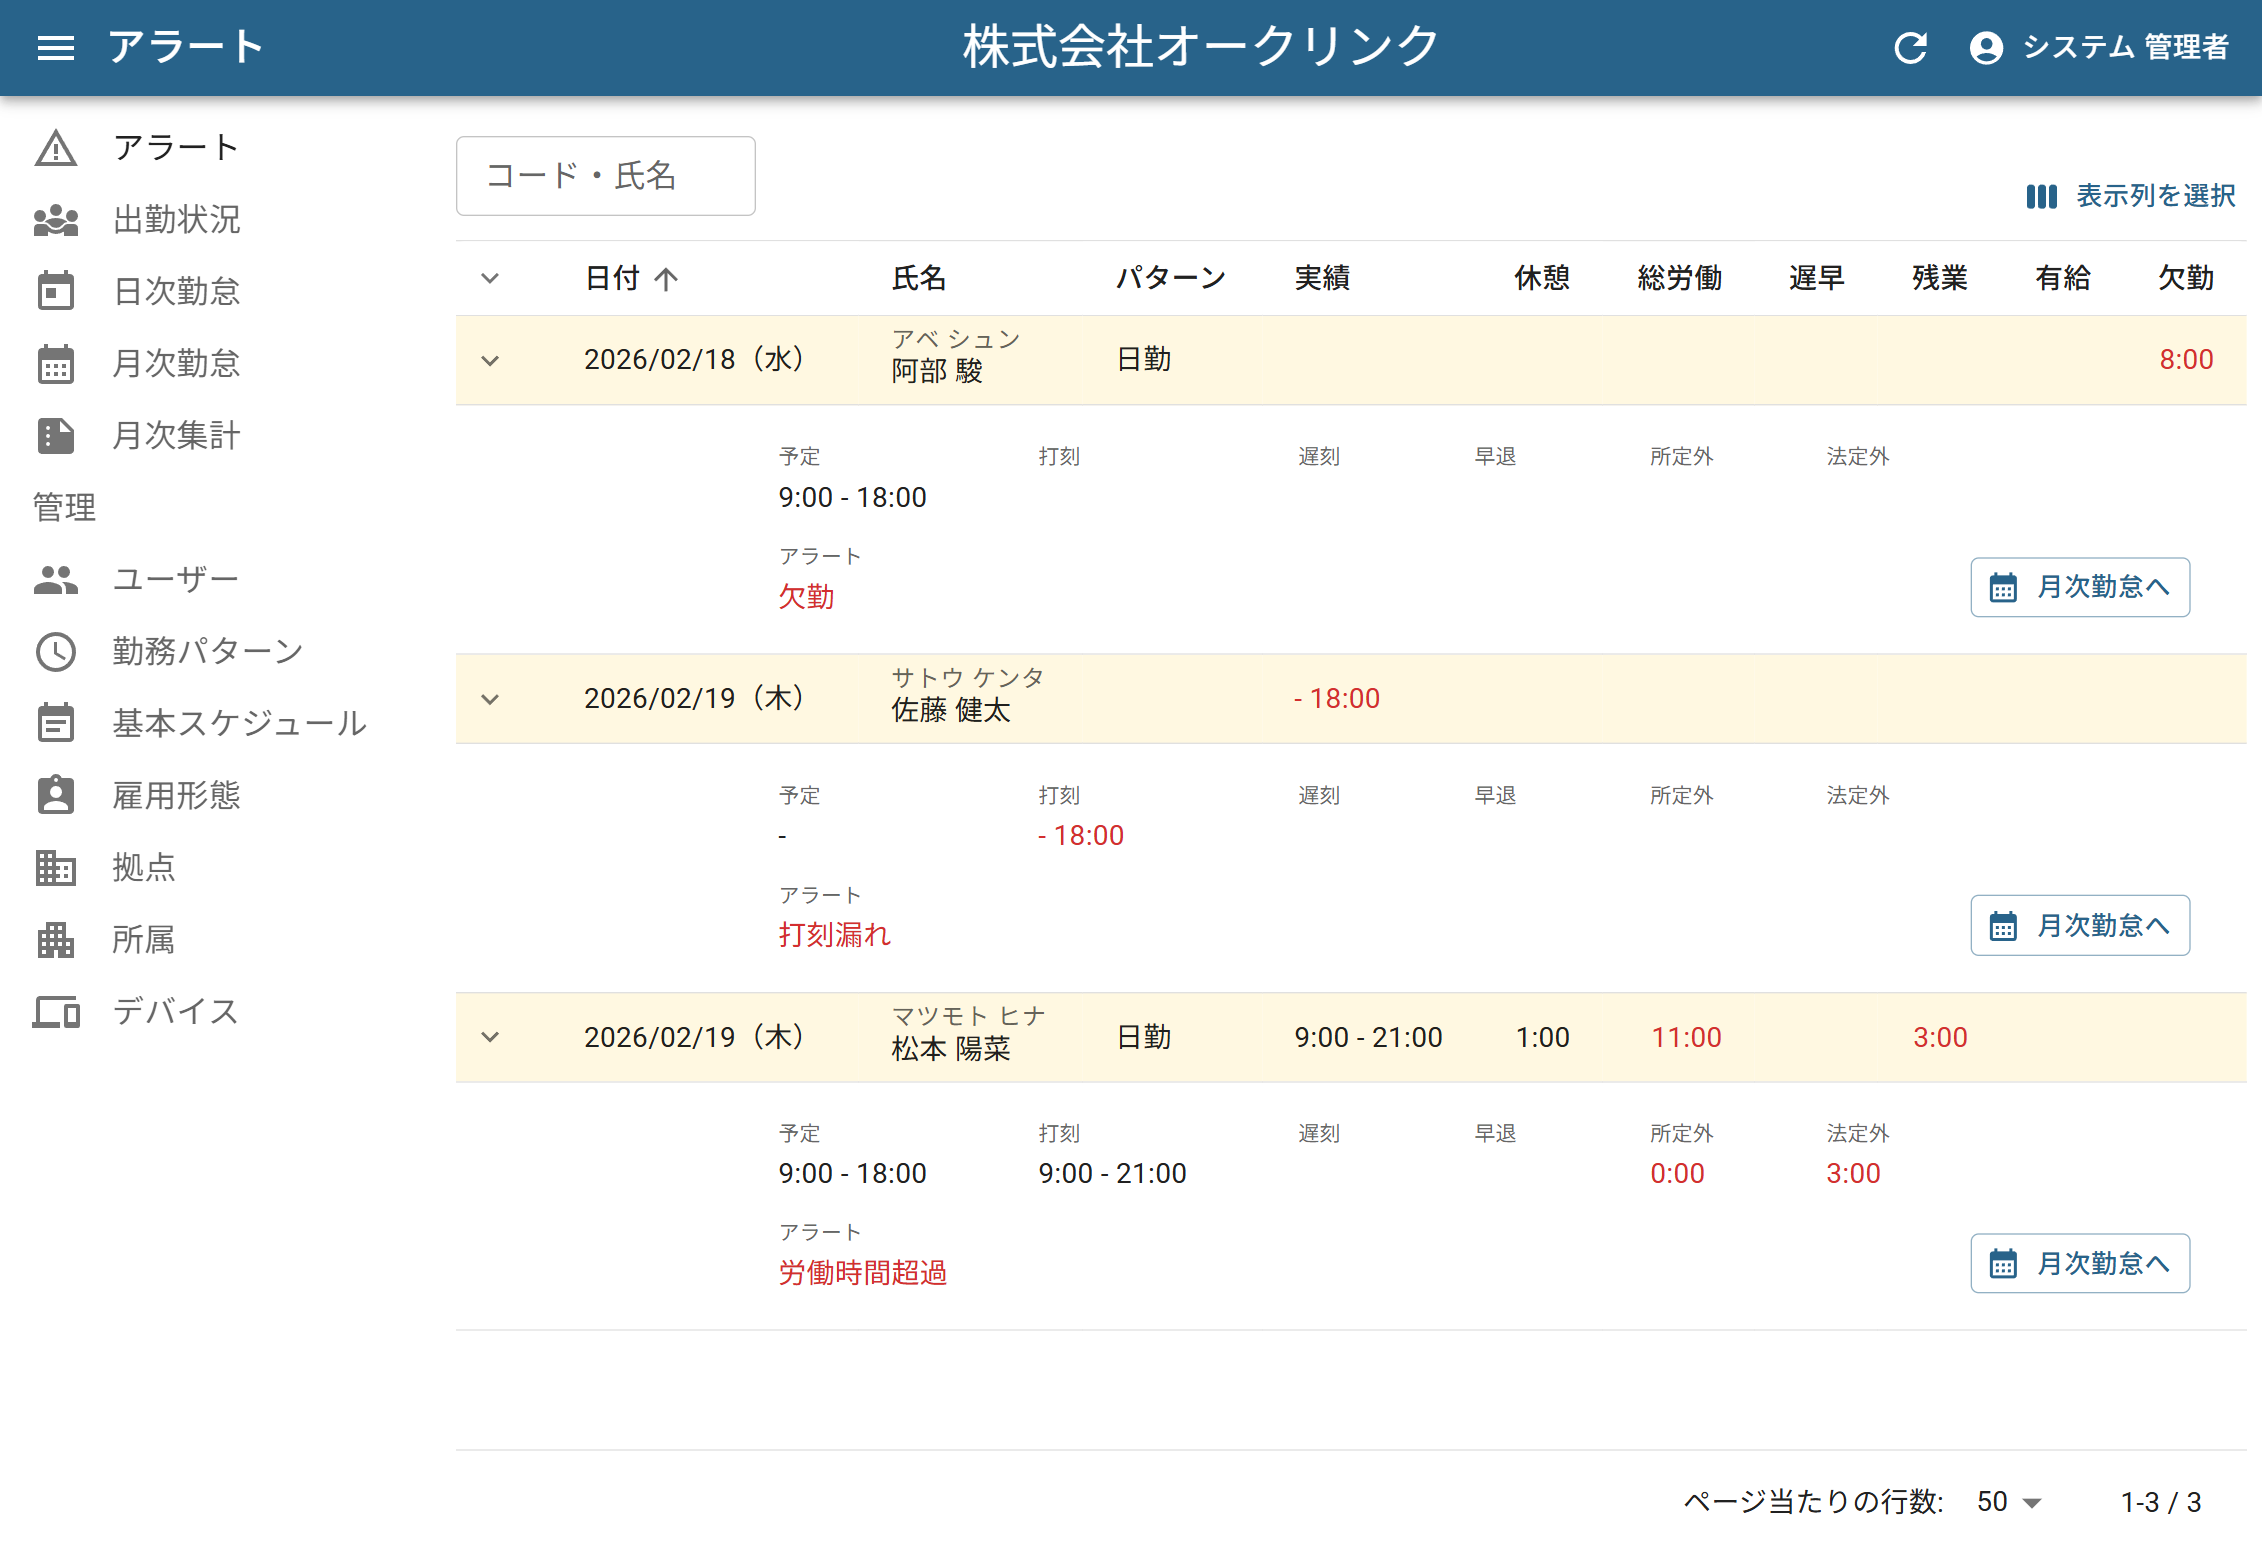Open 基本スケジュール menu item
2262x1554 pixels.
(x=238, y=724)
